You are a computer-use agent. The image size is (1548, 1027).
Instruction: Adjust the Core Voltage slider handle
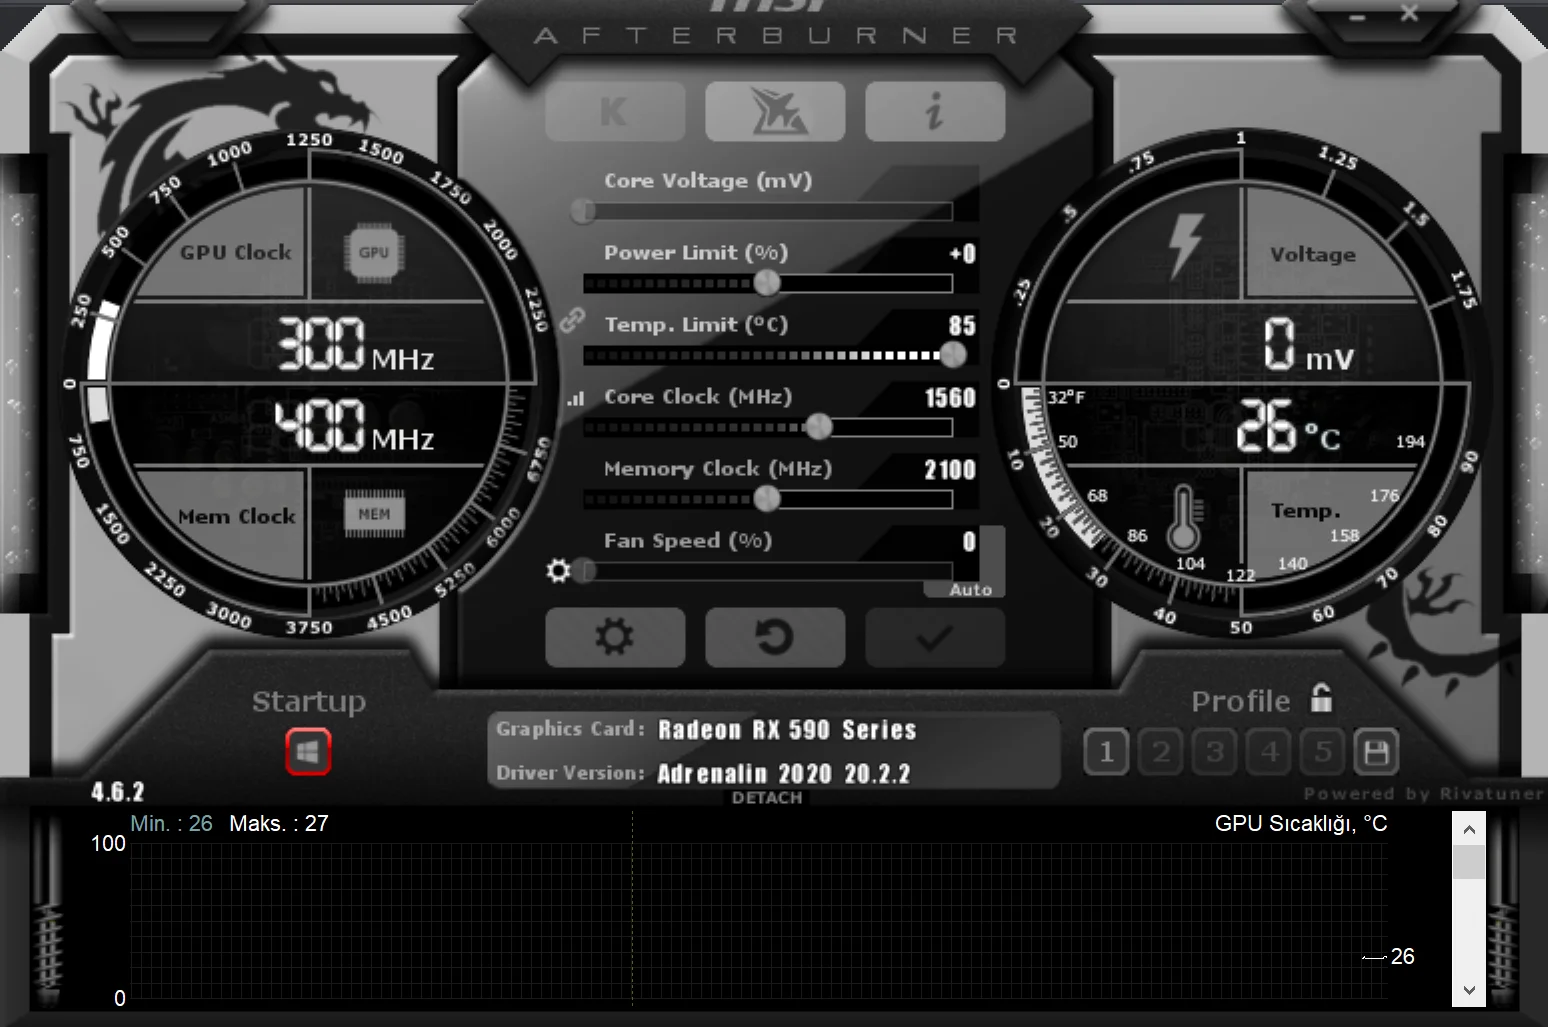(x=583, y=211)
